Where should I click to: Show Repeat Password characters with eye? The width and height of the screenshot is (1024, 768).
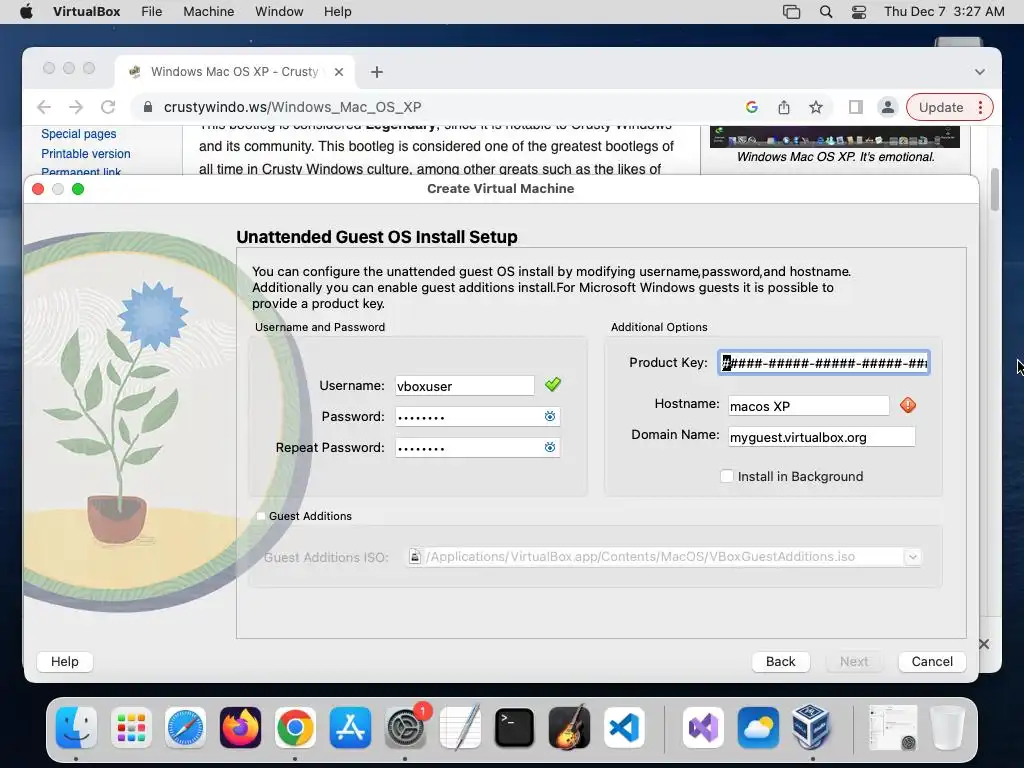550,447
